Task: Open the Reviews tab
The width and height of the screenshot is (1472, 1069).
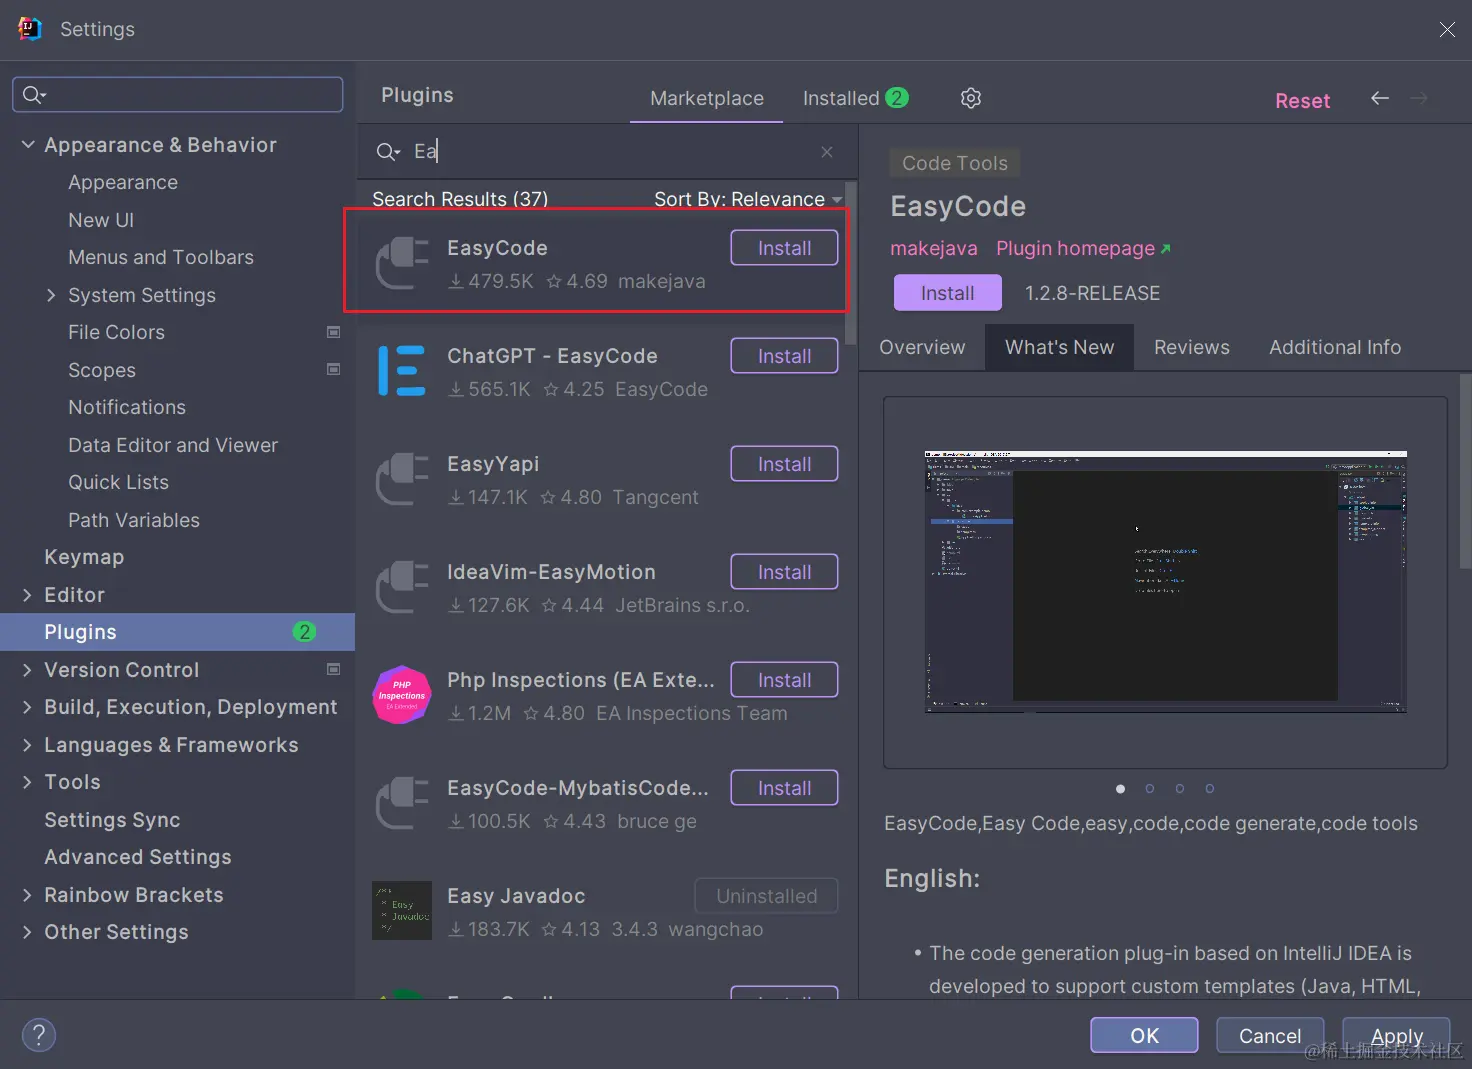Action: tap(1192, 347)
